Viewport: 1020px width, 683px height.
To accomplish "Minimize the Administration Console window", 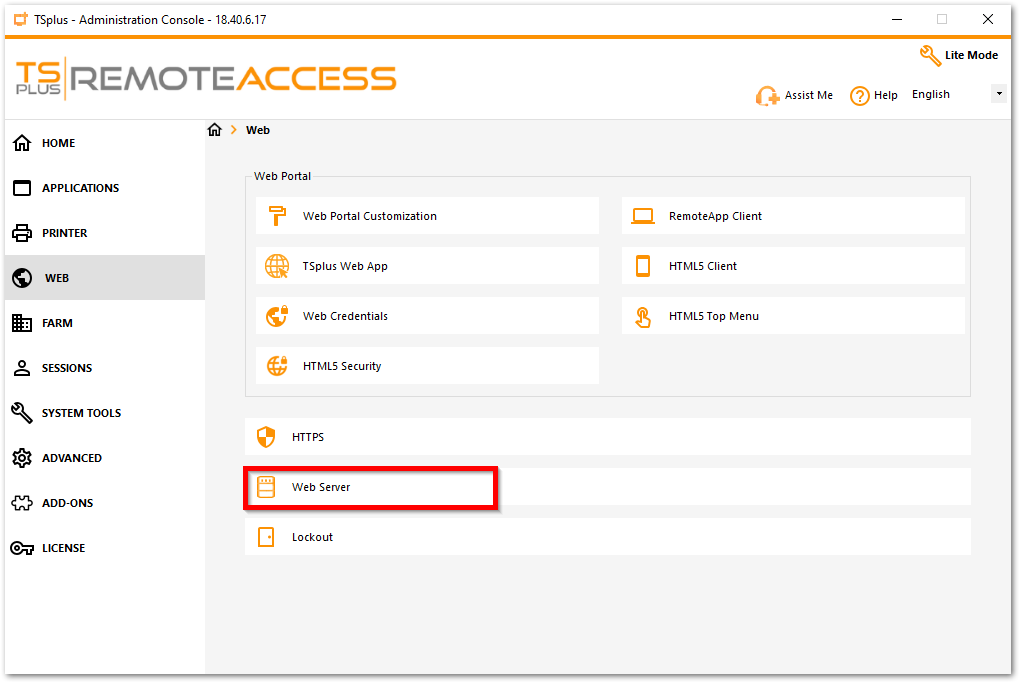I will [x=896, y=20].
